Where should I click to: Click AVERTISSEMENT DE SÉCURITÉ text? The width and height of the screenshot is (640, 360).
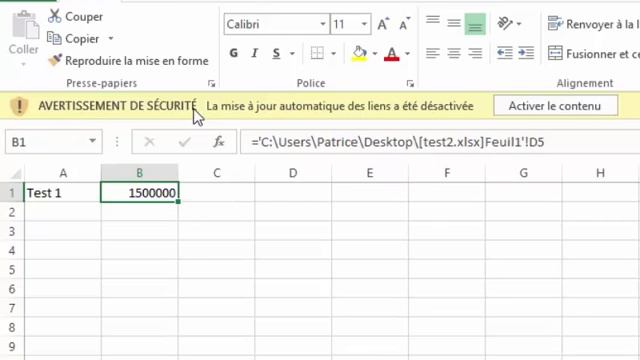click(118, 106)
